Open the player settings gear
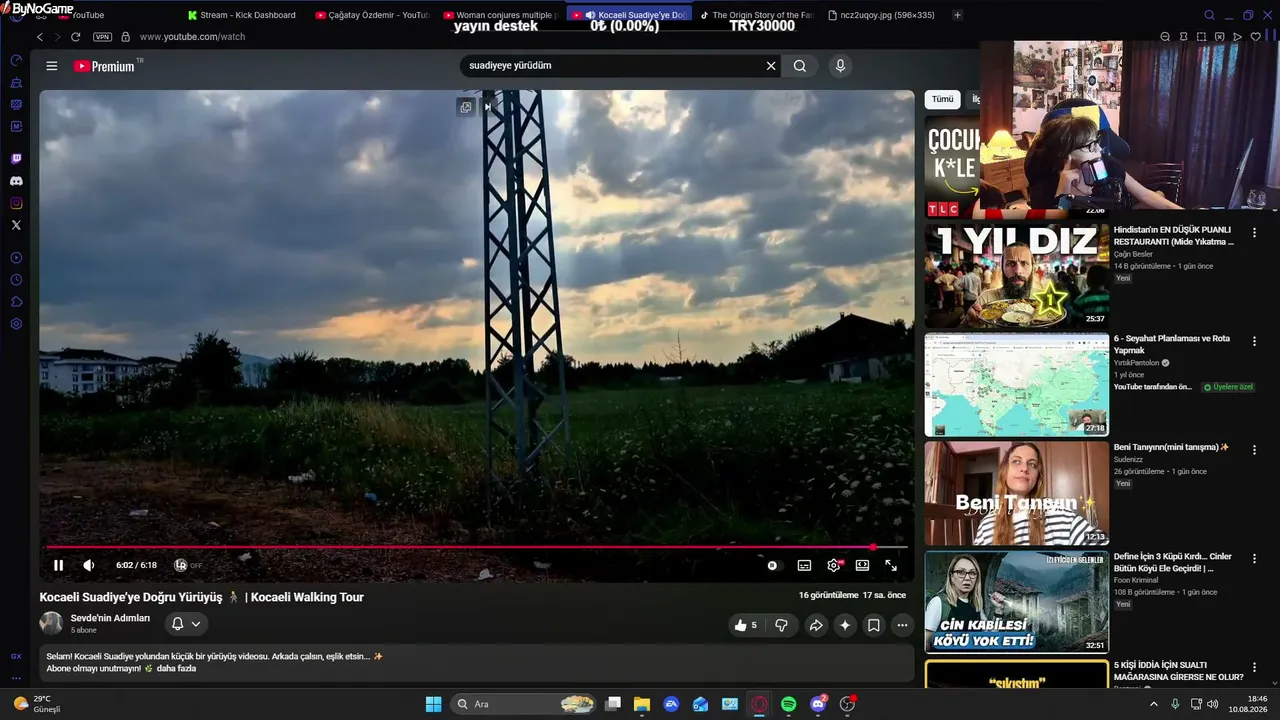Viewport: 1280px width, 720px height. tap(834, 565)
